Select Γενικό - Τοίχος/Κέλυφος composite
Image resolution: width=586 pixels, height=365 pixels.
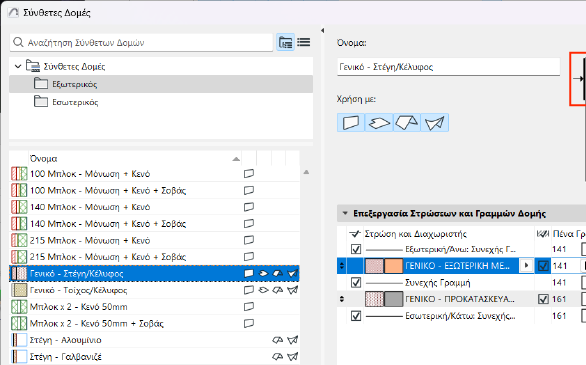154,290
